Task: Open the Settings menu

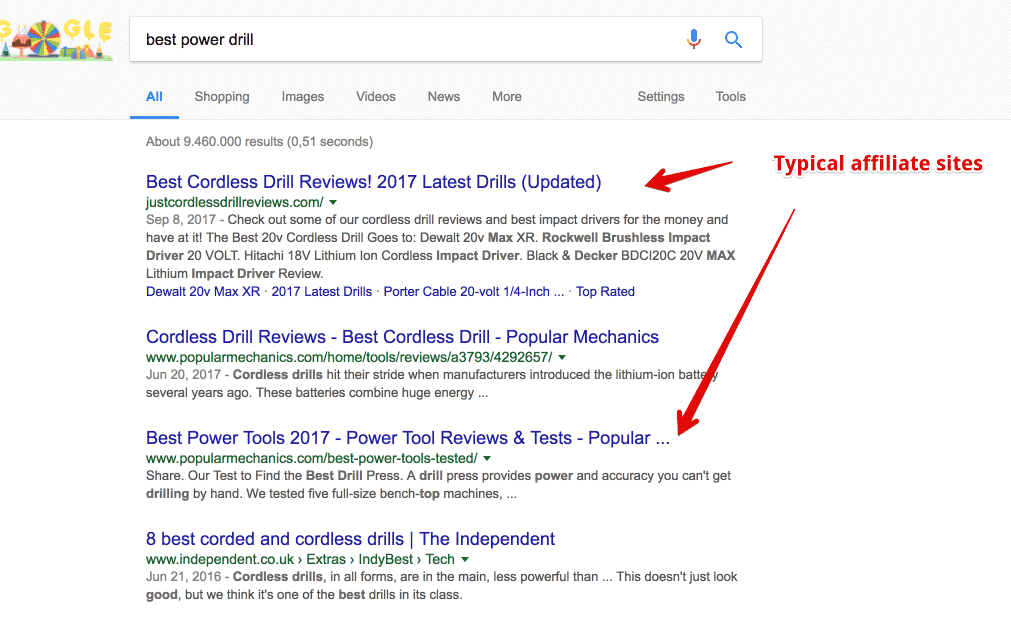Action: pos(661,97)
